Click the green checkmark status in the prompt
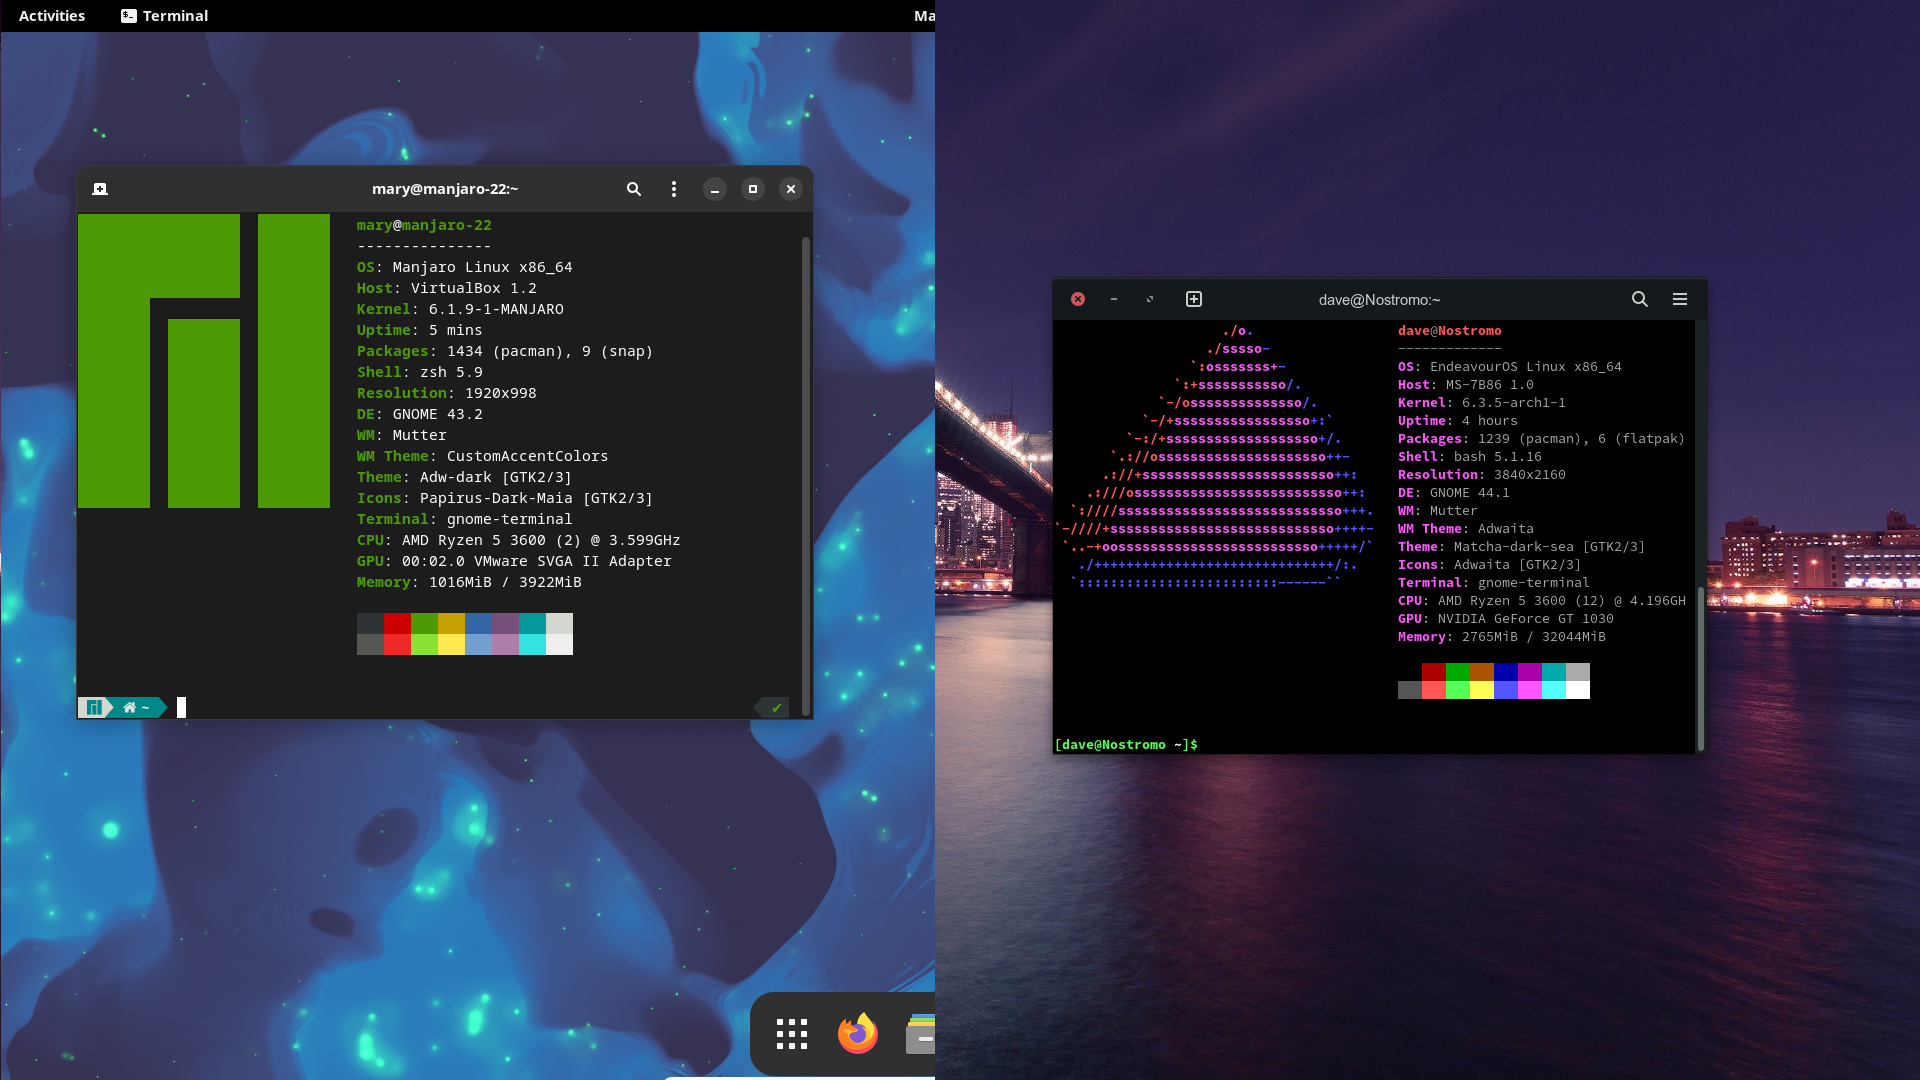Screen dimensions: 1920x1080 776,708
